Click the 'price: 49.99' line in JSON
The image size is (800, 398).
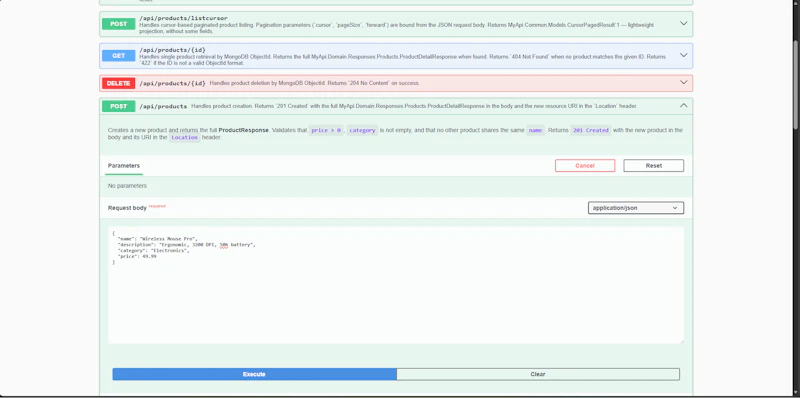pos(137,257)
